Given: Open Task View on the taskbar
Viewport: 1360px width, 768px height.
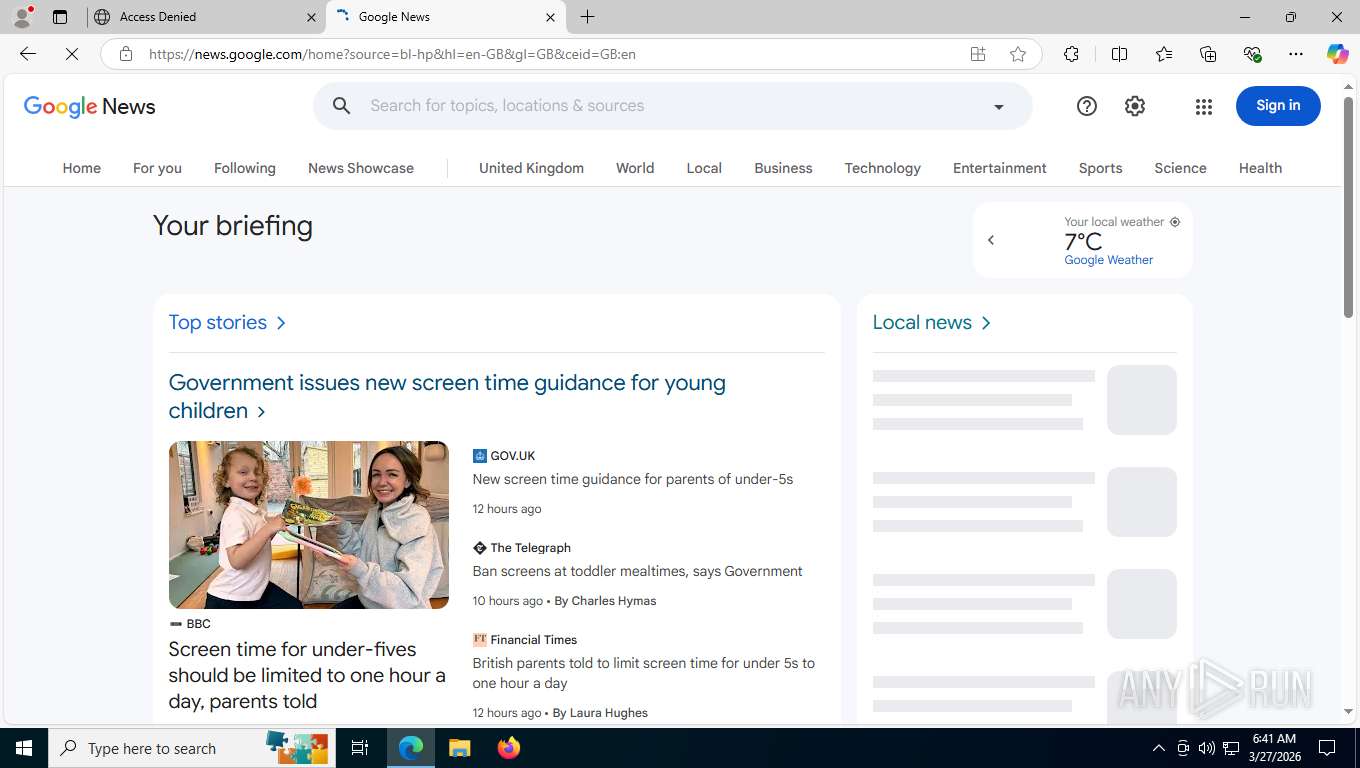Looking at the screenshot, I should click(x=360, y=748).
